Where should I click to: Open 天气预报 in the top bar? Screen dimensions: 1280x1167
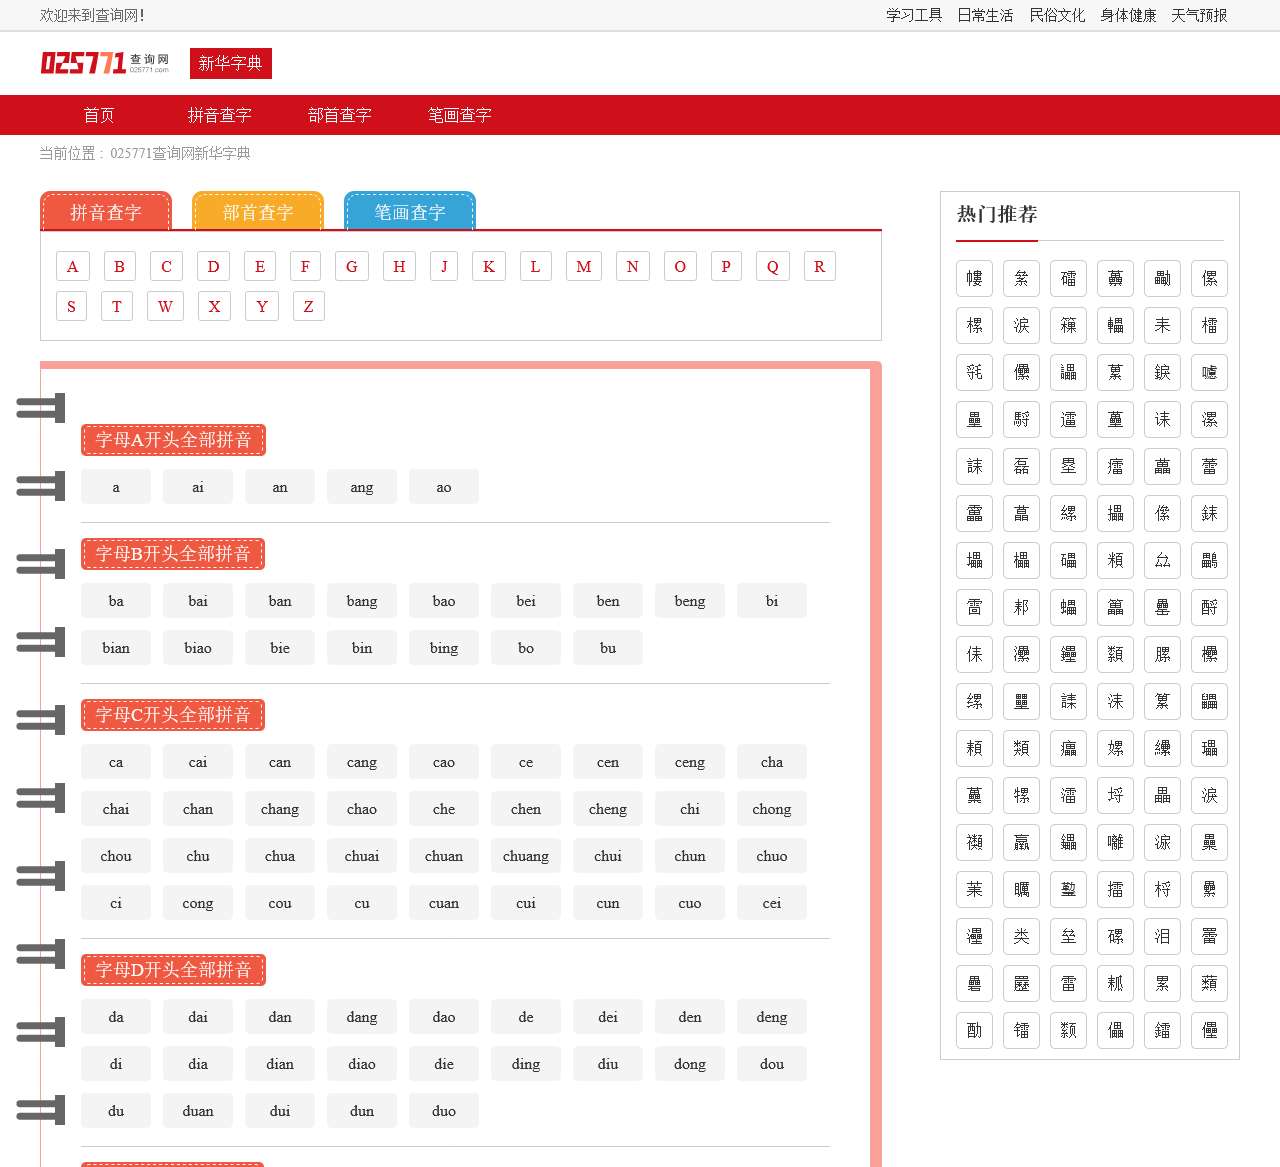1198,15
